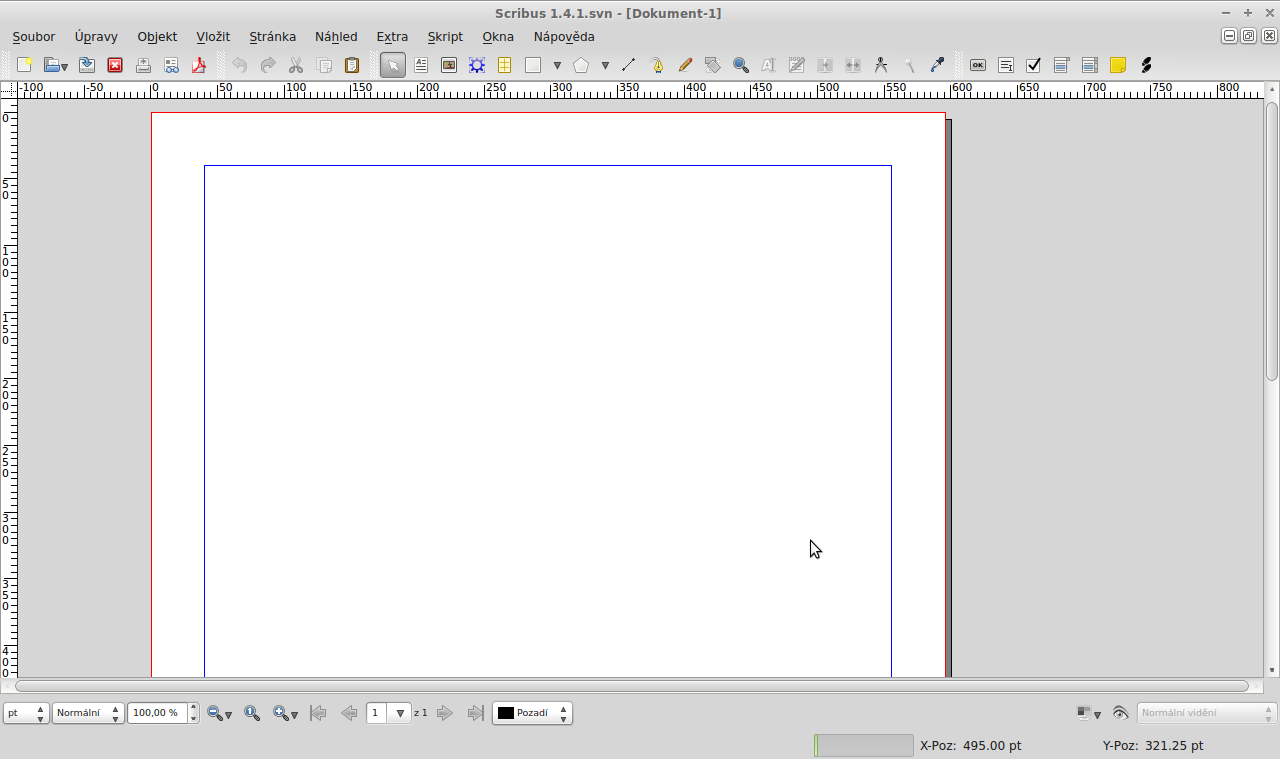
Task: Open the shape type dropdown arrow
Action: [x=557, y=66]
